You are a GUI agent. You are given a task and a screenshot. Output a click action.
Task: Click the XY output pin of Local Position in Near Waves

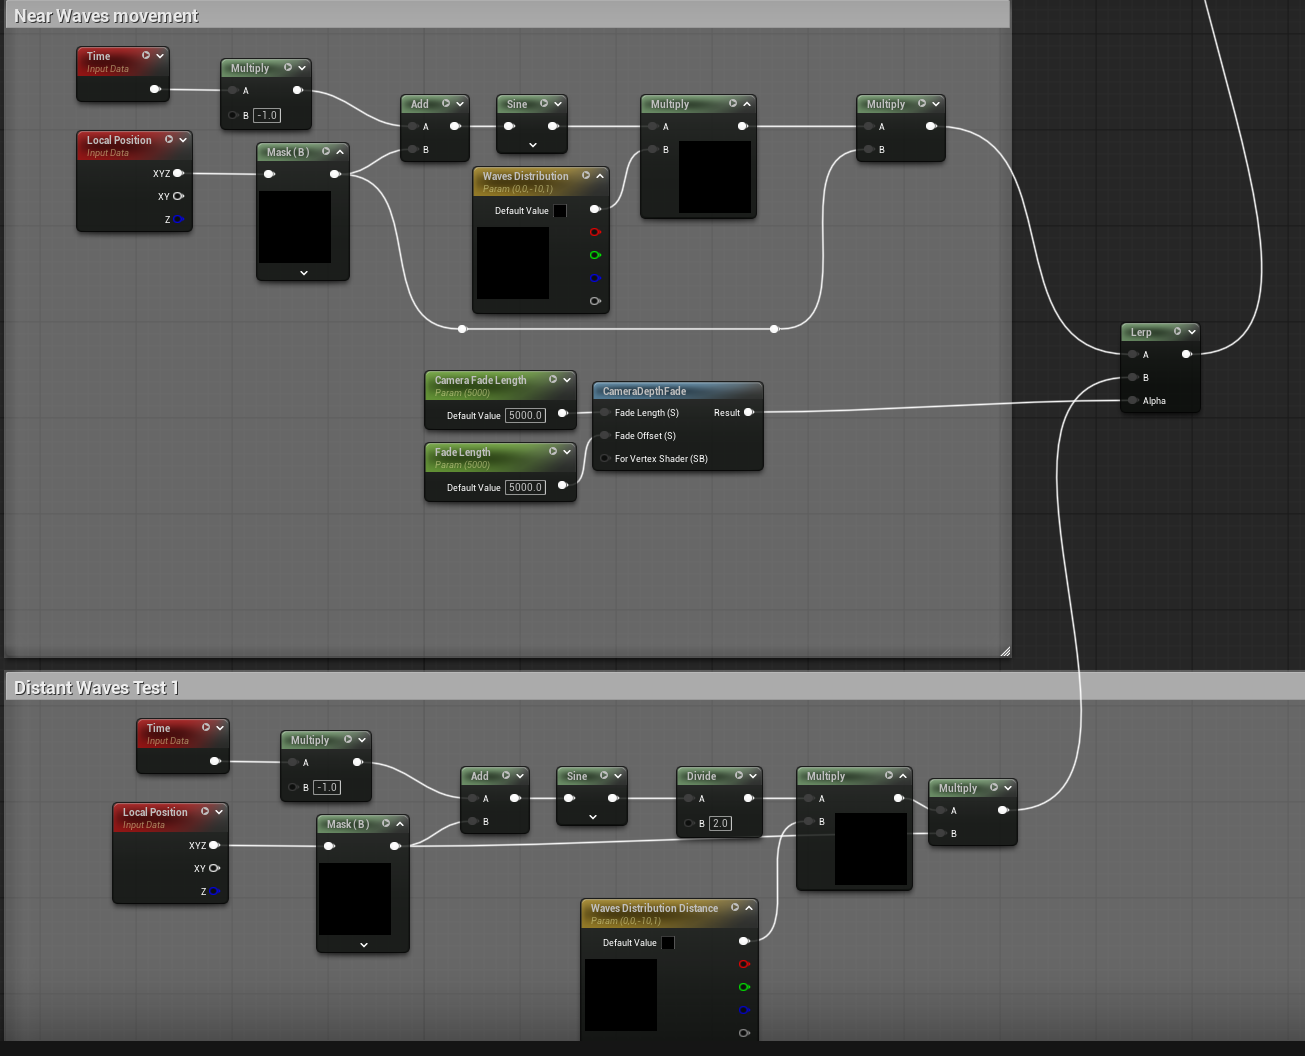click(179, 196)
